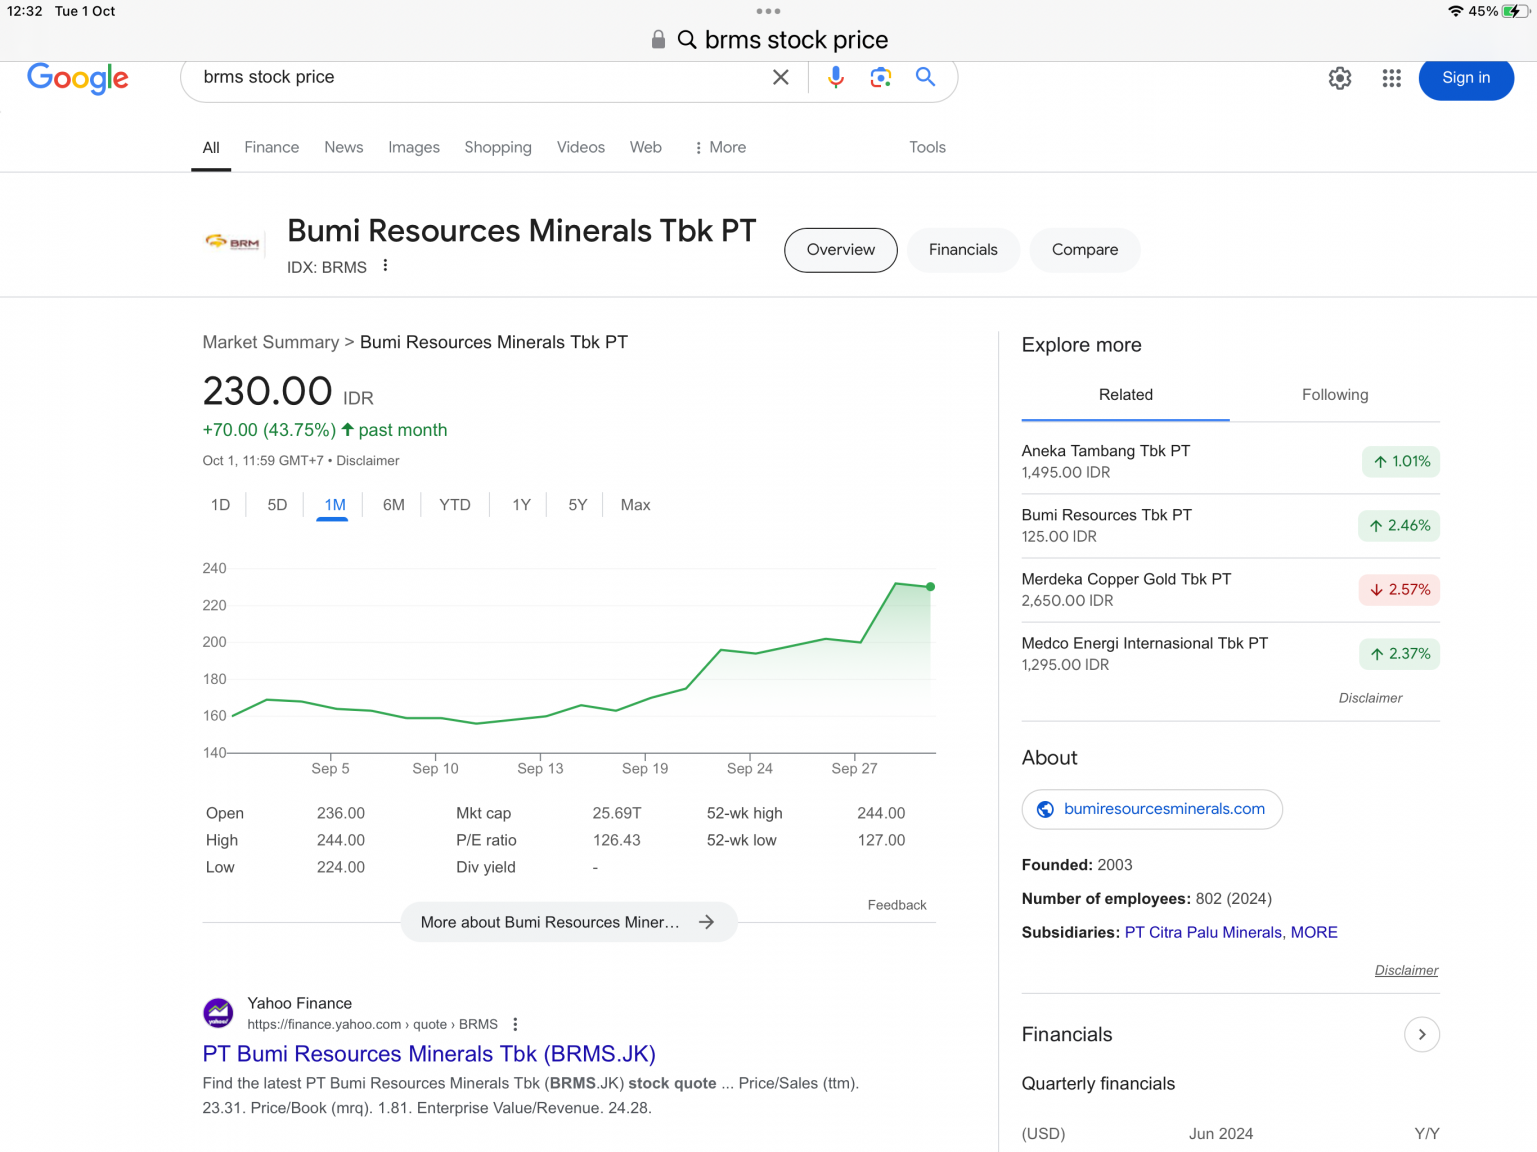The height and width of the screenshot is (1152, 1537).
Task: Show the 1Y chart range
Action: [x=521, y=505]
